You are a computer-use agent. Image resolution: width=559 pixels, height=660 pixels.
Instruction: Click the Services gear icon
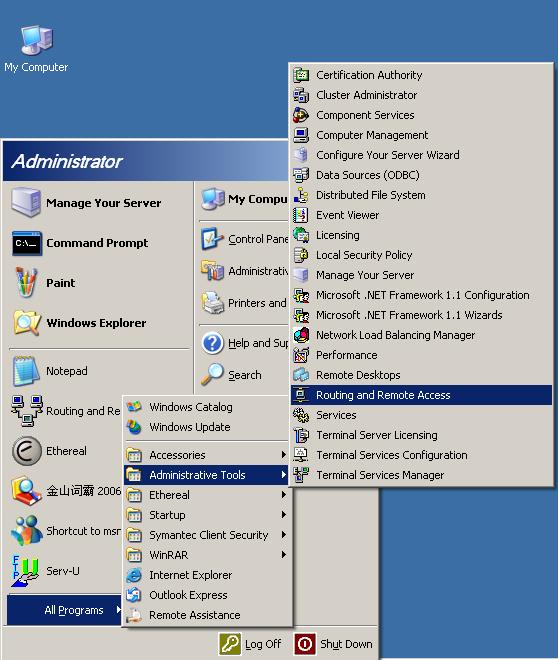301,415
